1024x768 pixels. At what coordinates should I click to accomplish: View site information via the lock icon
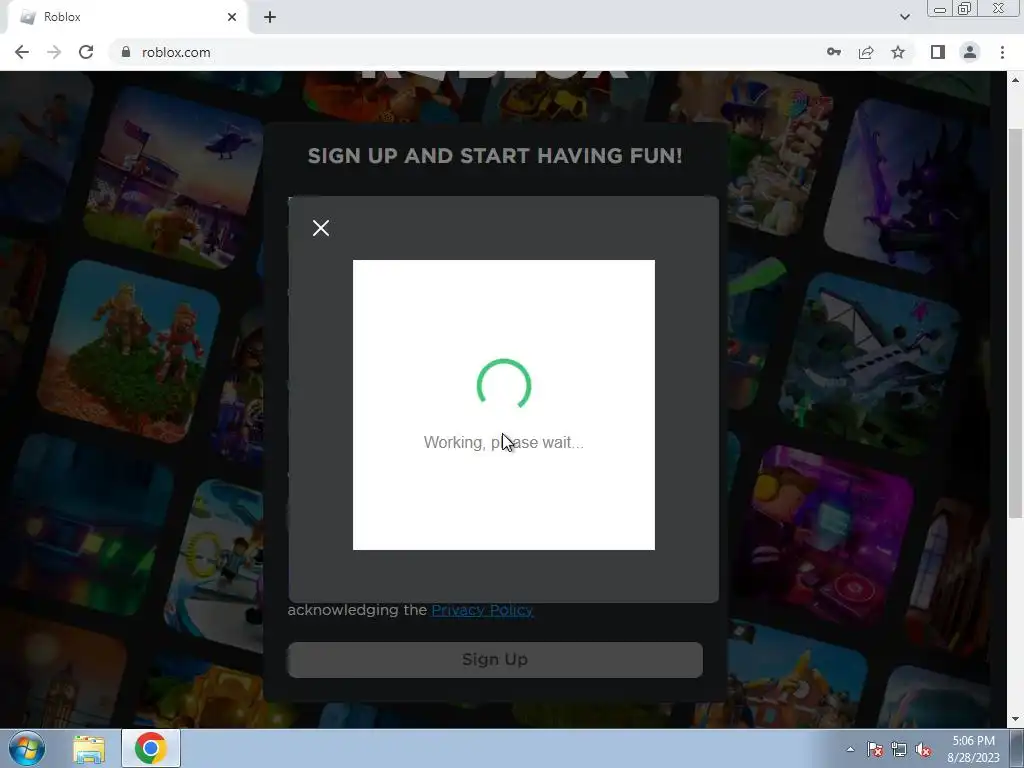click(126, 52)
